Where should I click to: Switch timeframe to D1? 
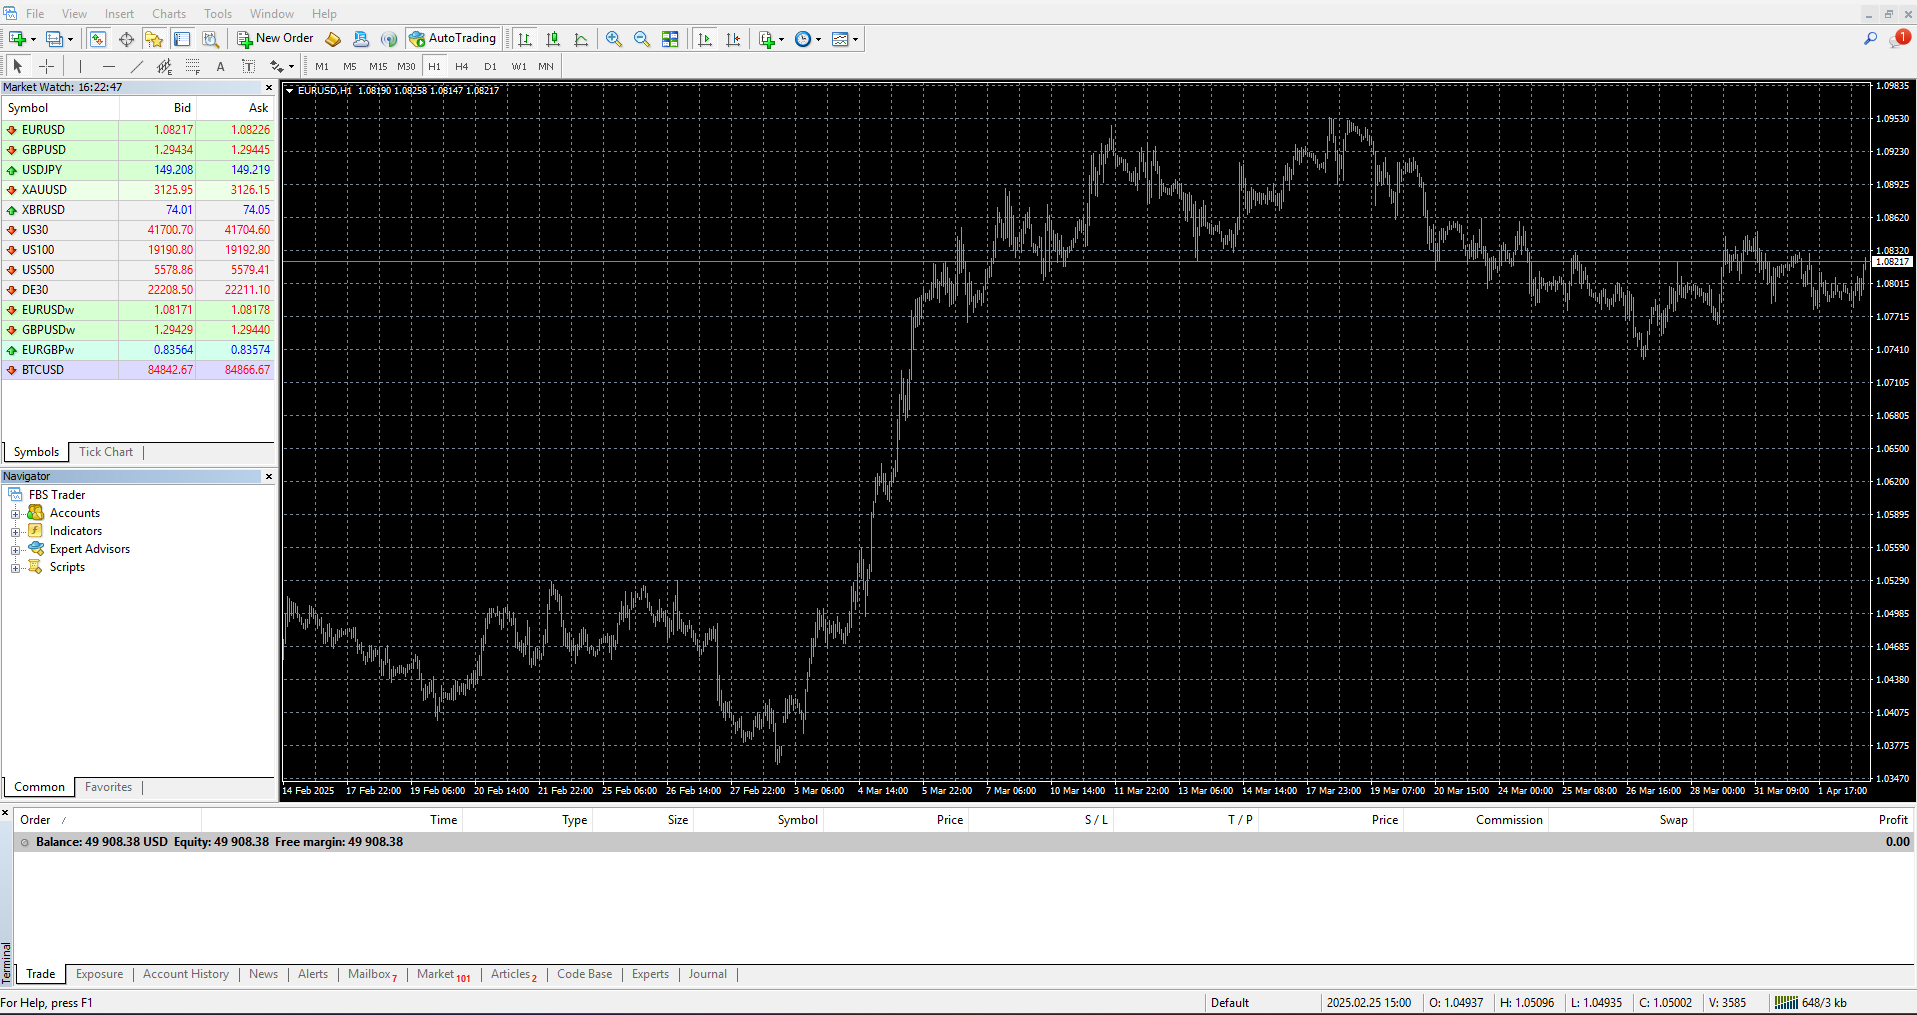pyautogui.click(x=490, y=66)
